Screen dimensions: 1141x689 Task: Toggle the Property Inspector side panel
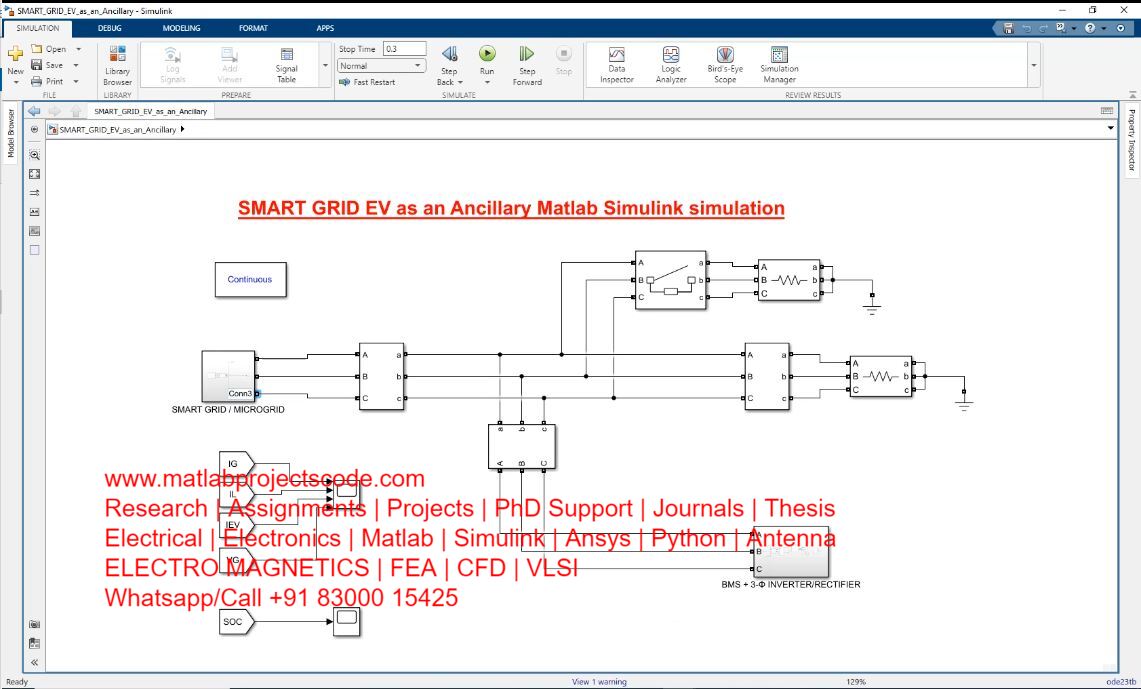click(1132, 140)
